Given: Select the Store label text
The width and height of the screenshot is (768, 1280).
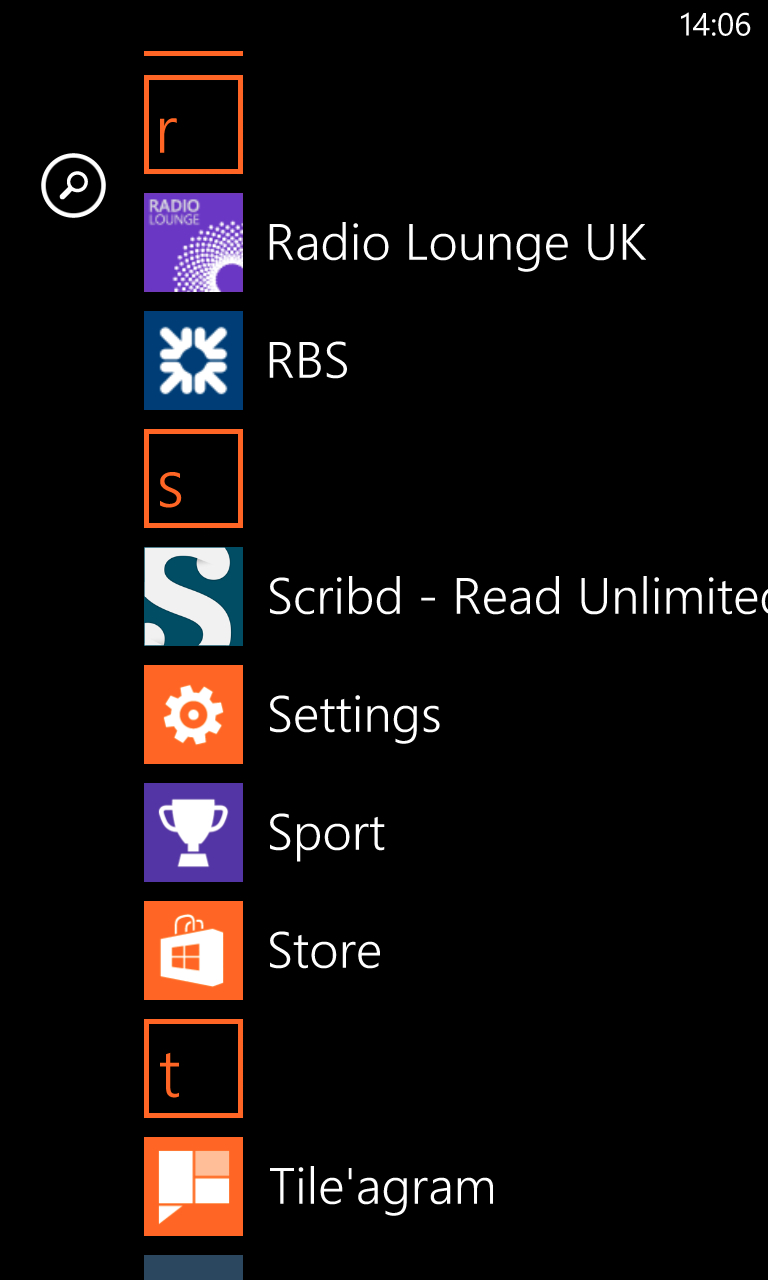Looking at the screenshot, I should [x=324, y=951].
